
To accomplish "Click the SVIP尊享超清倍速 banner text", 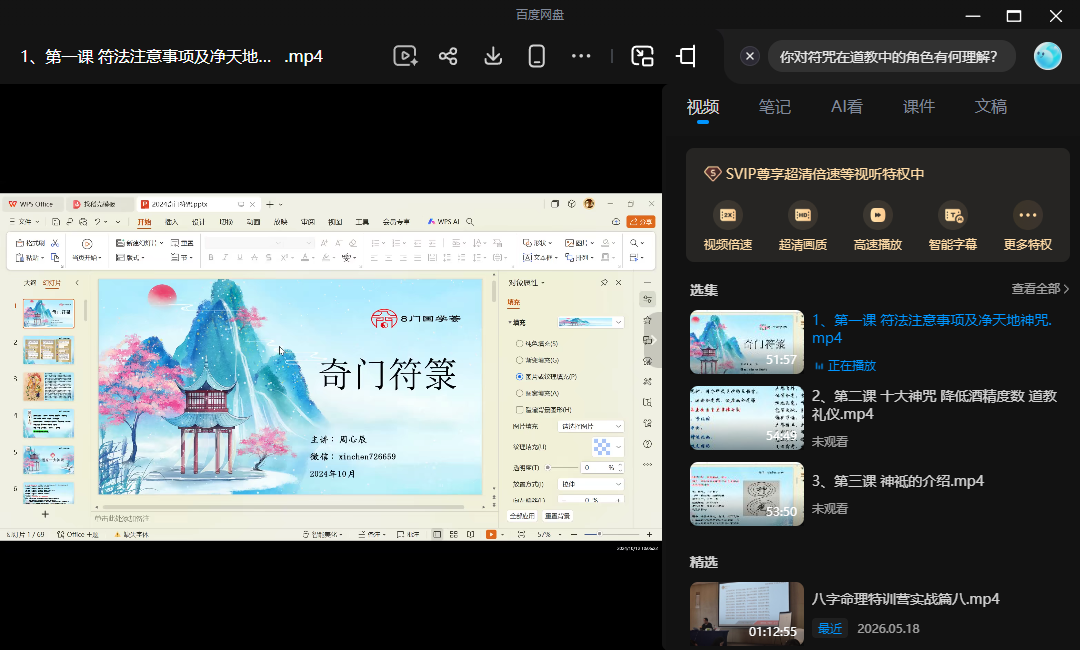I will (x=824, y=174).
